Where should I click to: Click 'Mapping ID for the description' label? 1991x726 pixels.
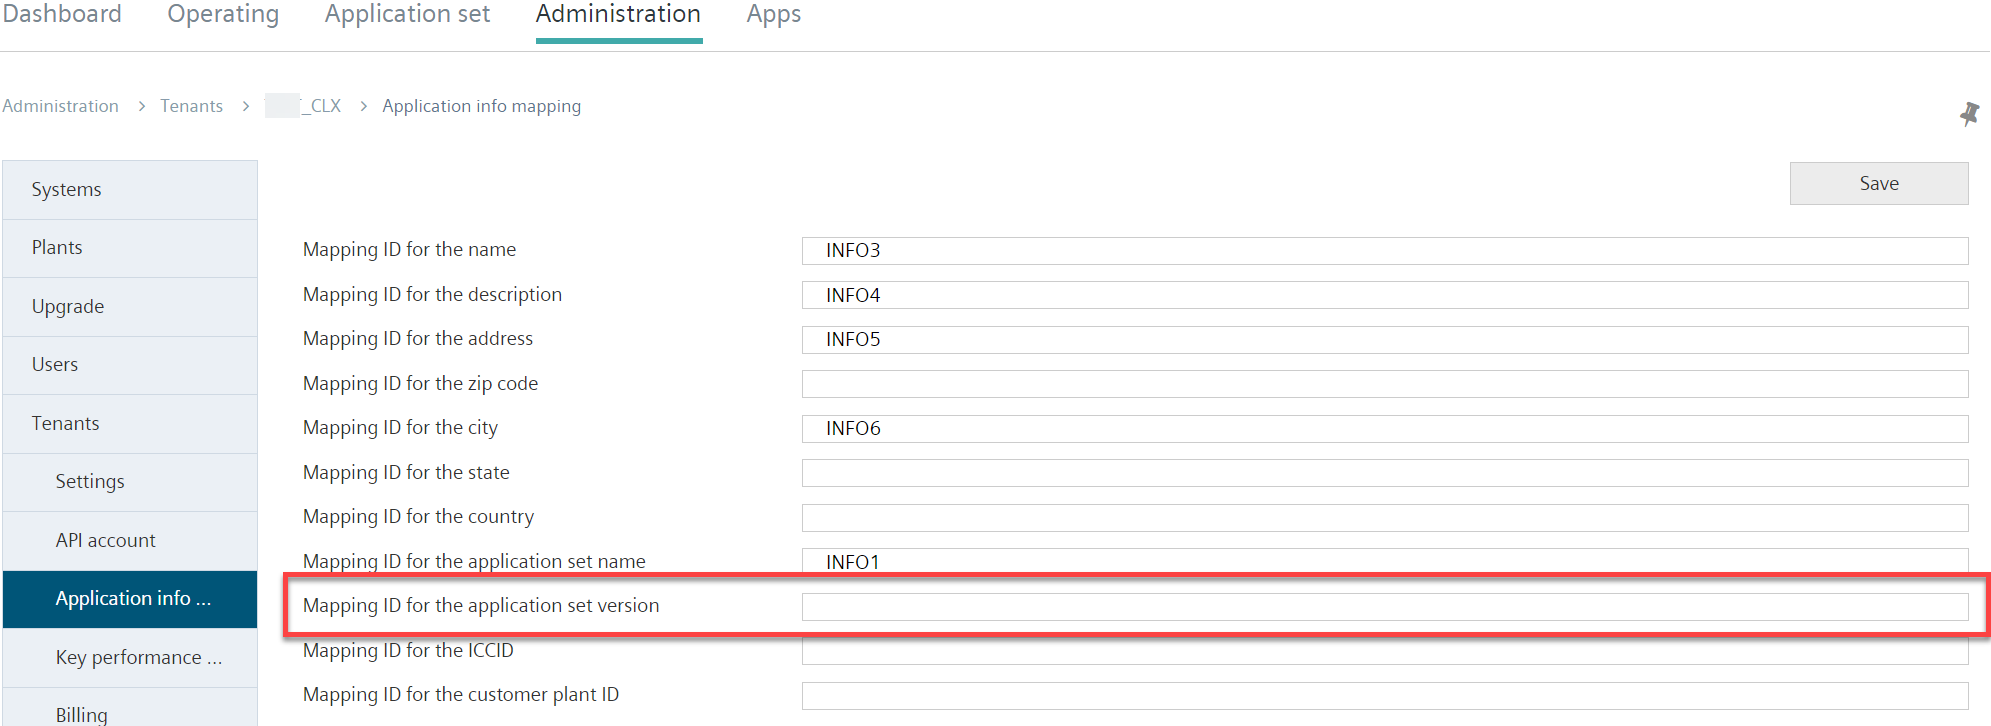[432, 295]
